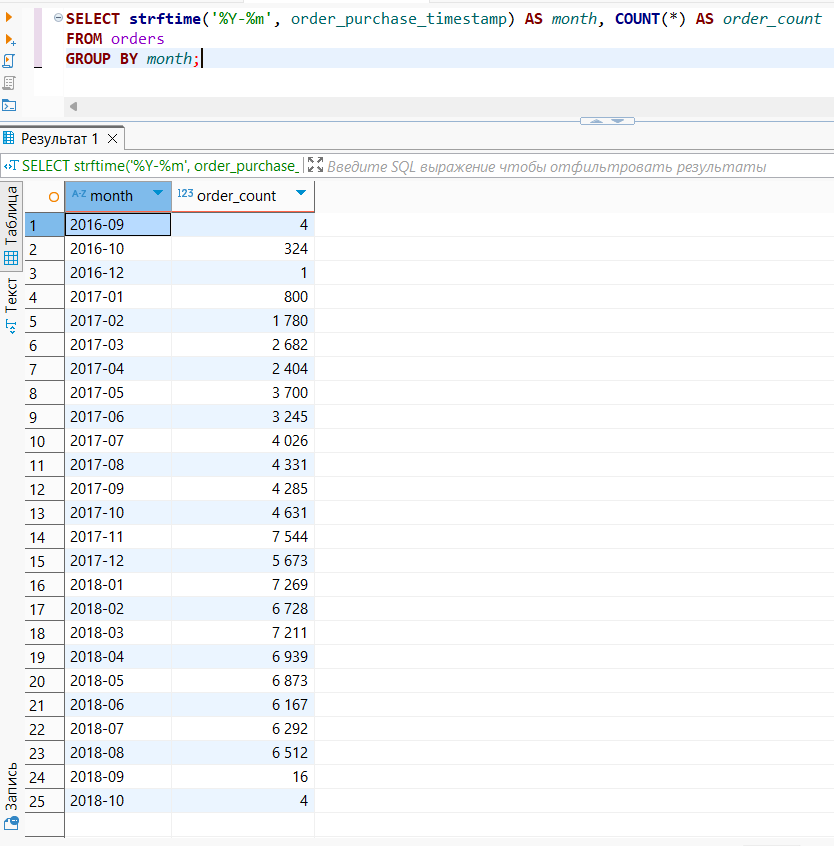The width and height of the screenshot is (834, 846).
Task: Click the row-marker circle in grid corner
Action: (53, 196)
